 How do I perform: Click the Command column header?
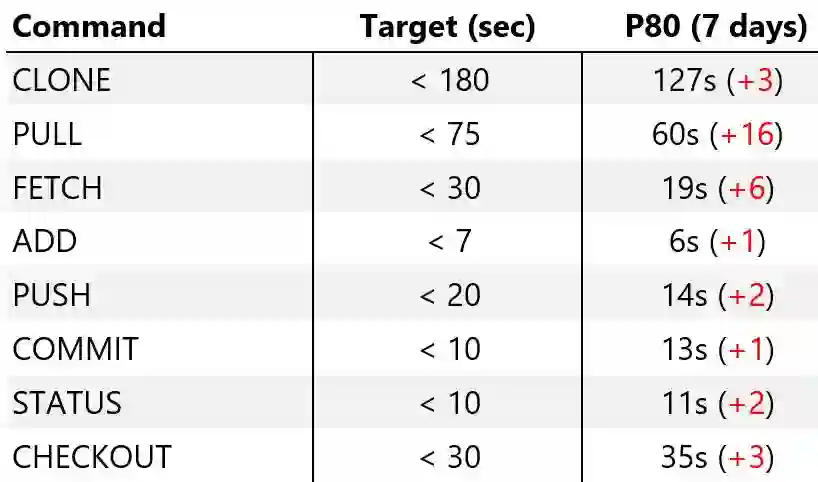[x=89, y=27]
